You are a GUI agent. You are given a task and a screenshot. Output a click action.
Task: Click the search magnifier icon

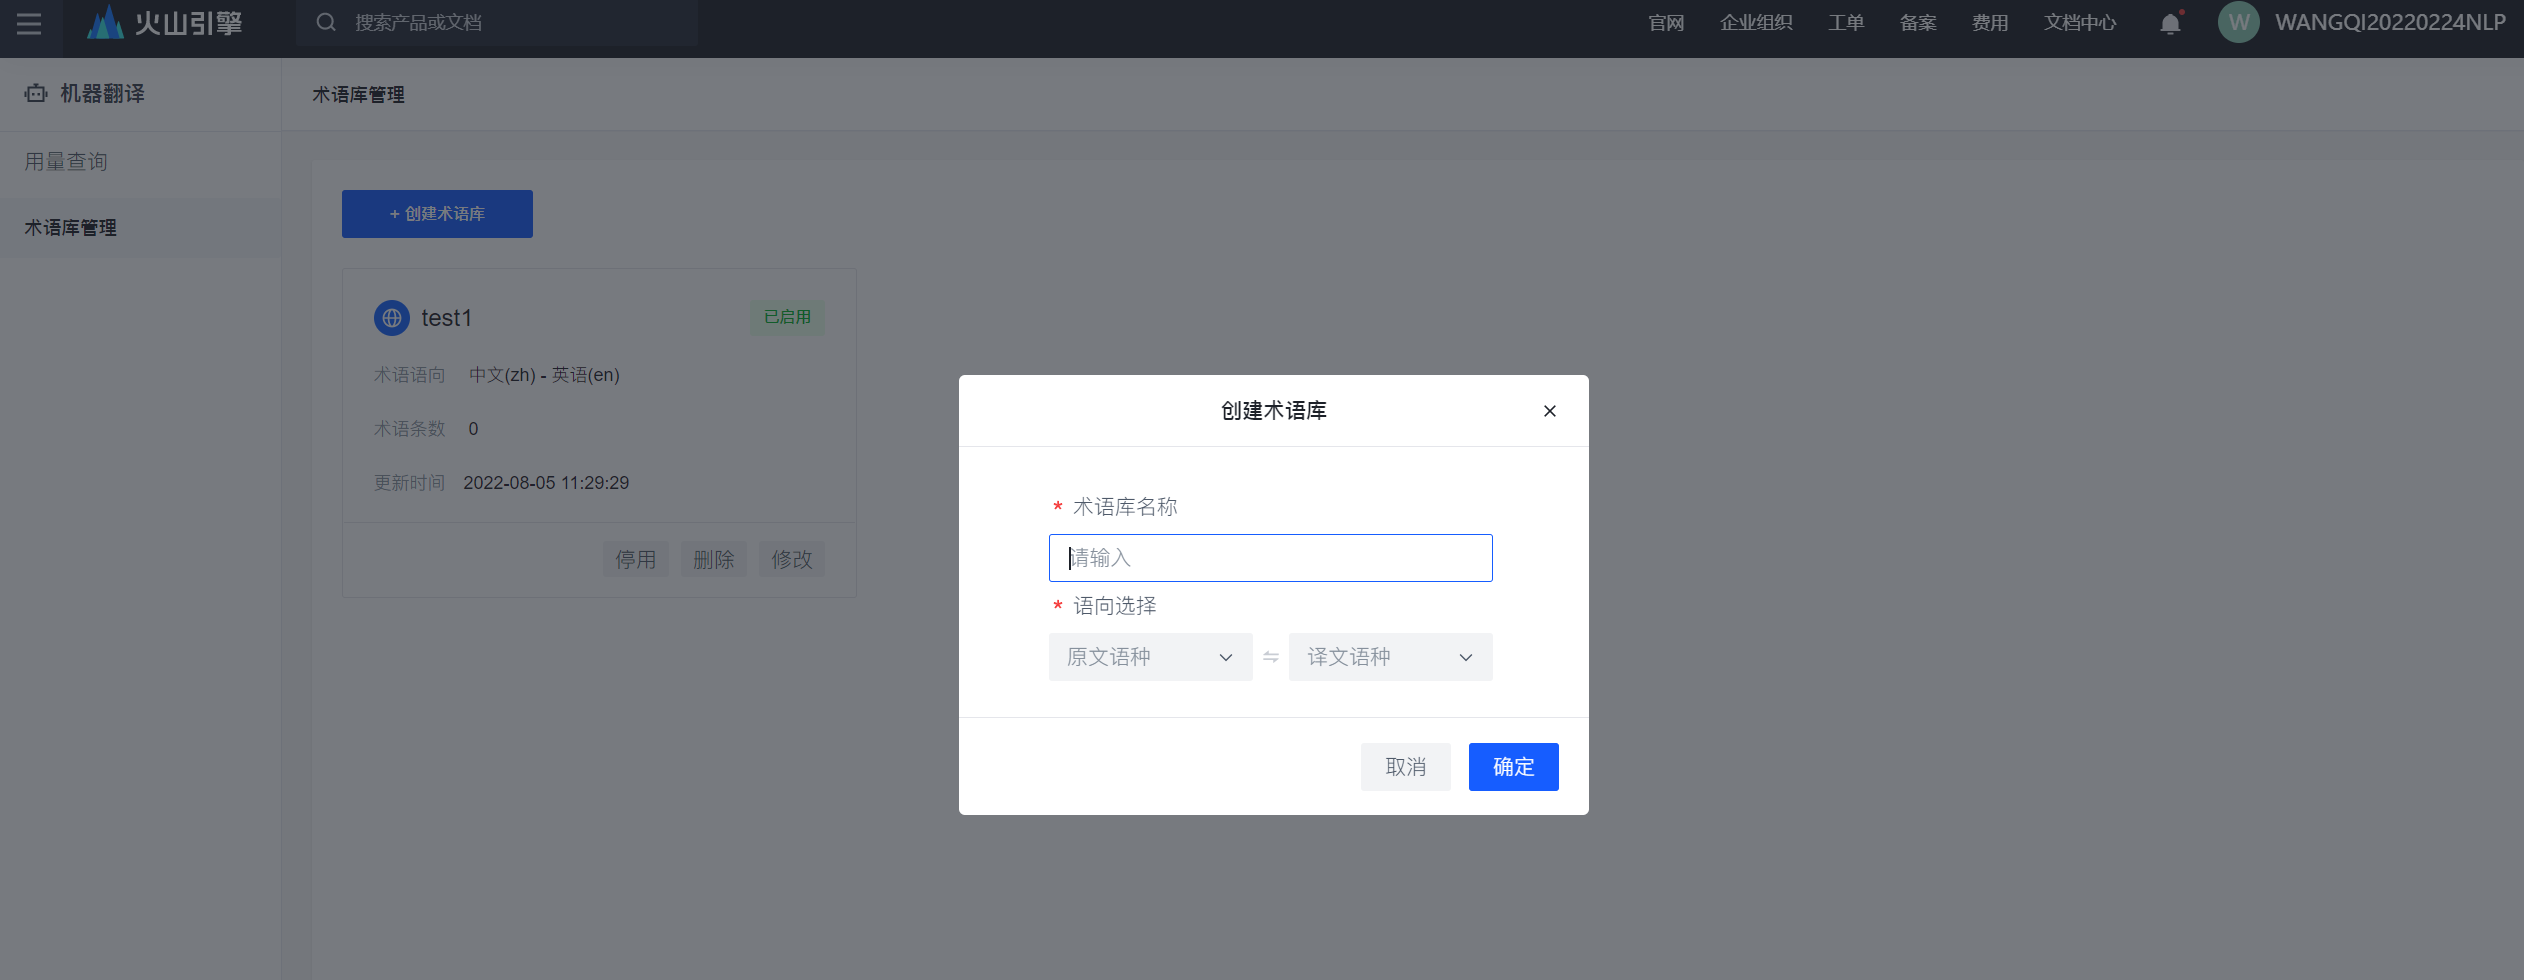[326, 22]
